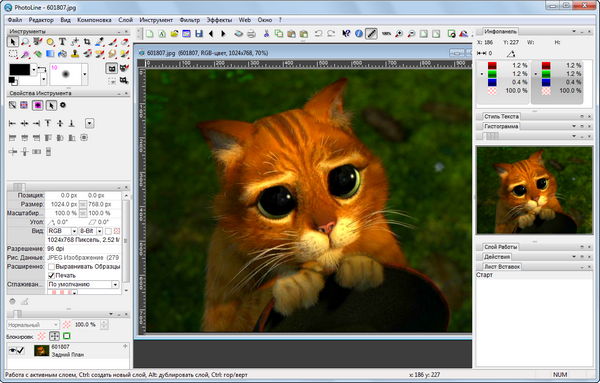Toggle the checkmark on layer 601807

pyautogui.click(x=21, y=350)
